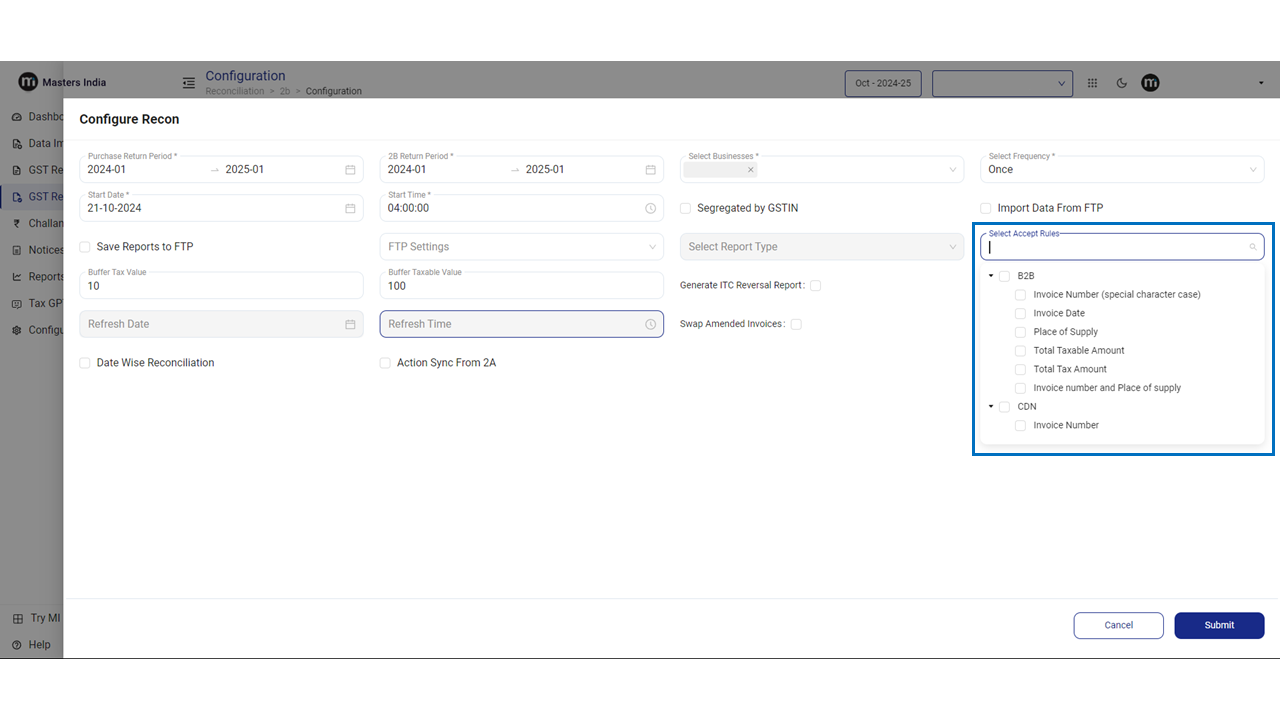Screen dimensions: 1280x720
Task: Collapse the B2B tree node
Action: [991, 276]
